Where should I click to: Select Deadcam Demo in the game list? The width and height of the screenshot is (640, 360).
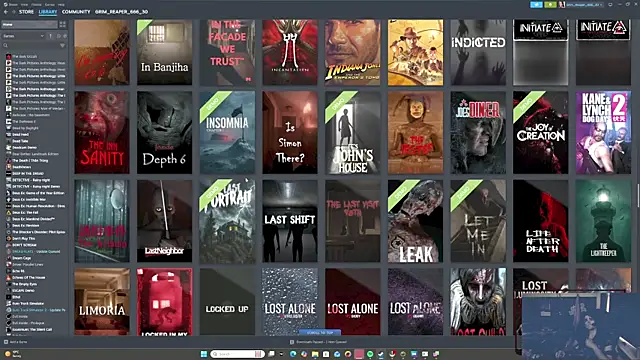tap(24, 147)
